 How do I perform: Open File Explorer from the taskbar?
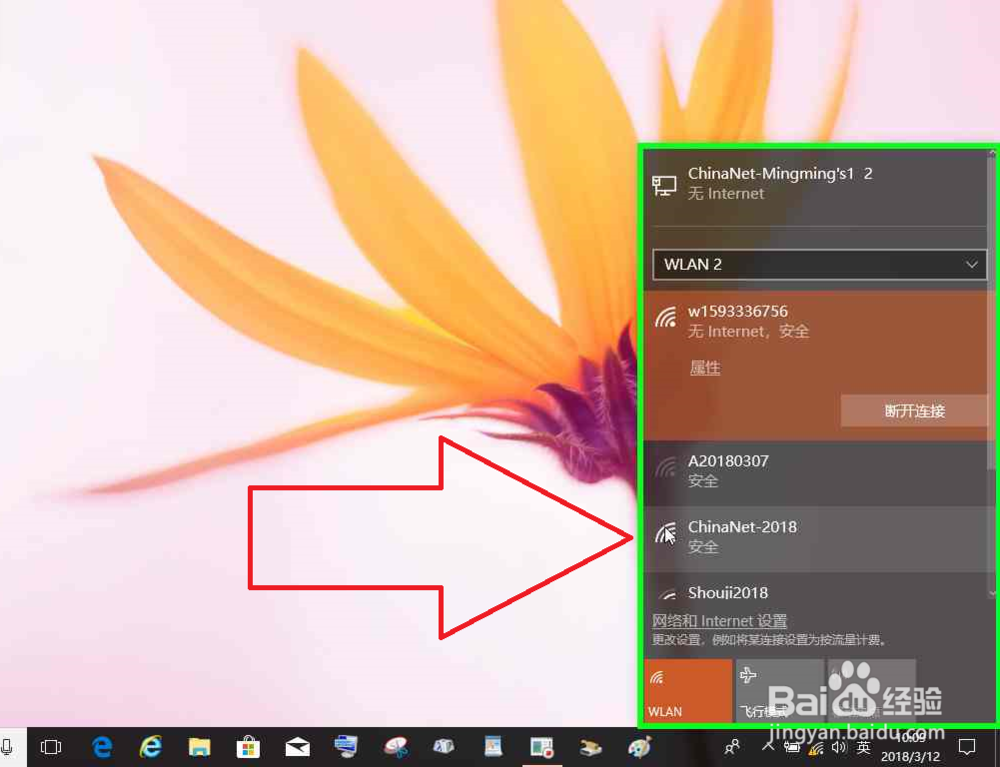pyautogui.click(x=199, y=747)
